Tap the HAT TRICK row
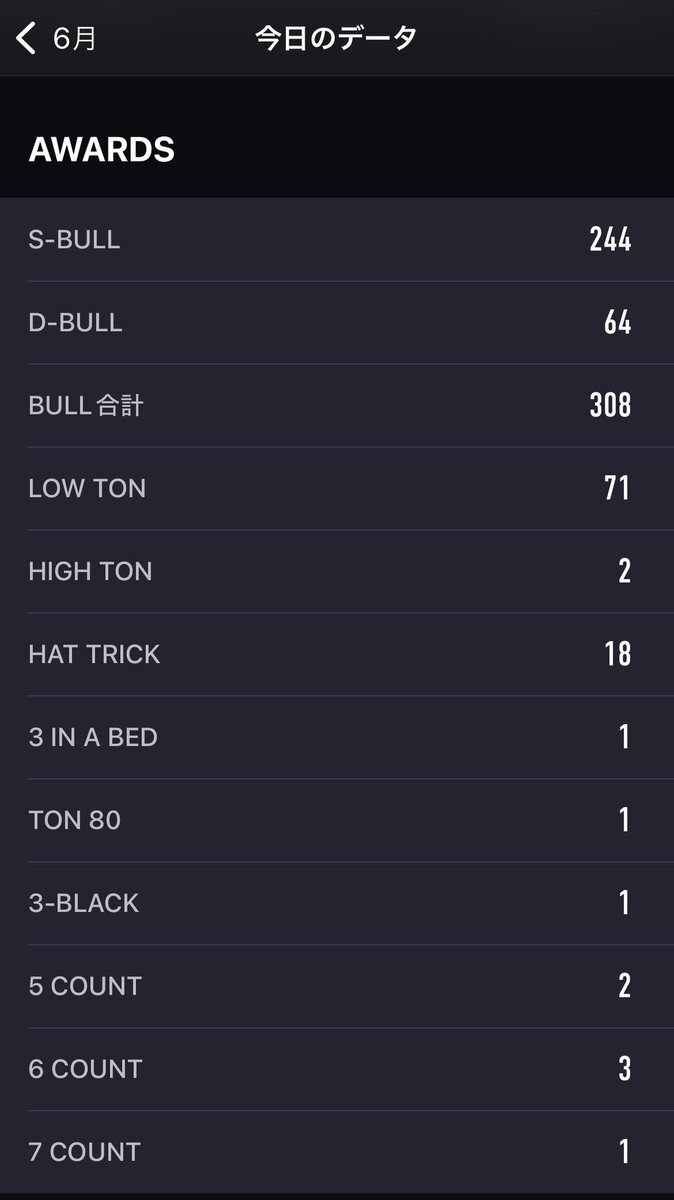 [x=337, y=654]
